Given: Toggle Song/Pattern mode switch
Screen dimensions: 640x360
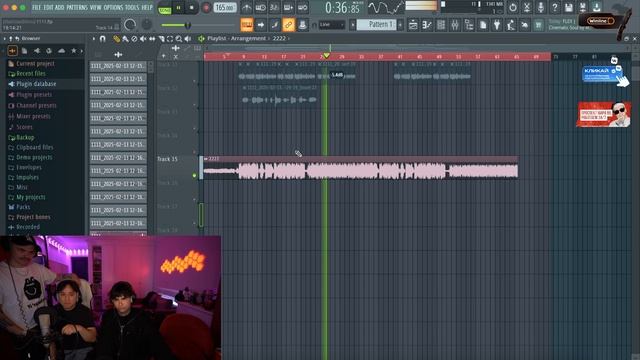Looking at the screenshot, I should coord(165,8).
